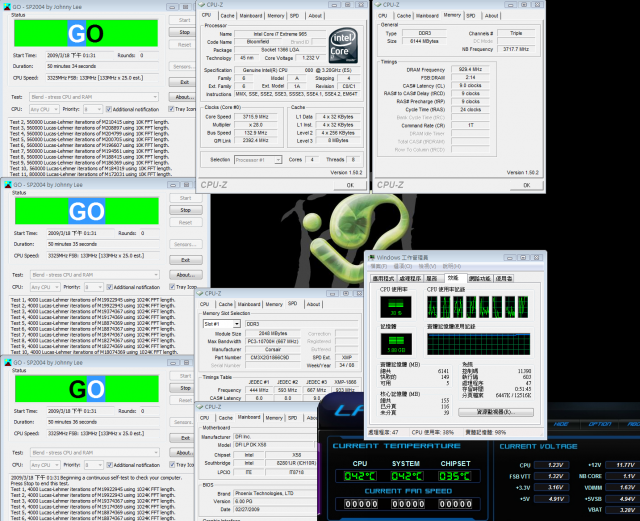Open the Test dropdown in the top SP2004 window
The width and height of the screenshot is (640, 521).
coord(94,97)
